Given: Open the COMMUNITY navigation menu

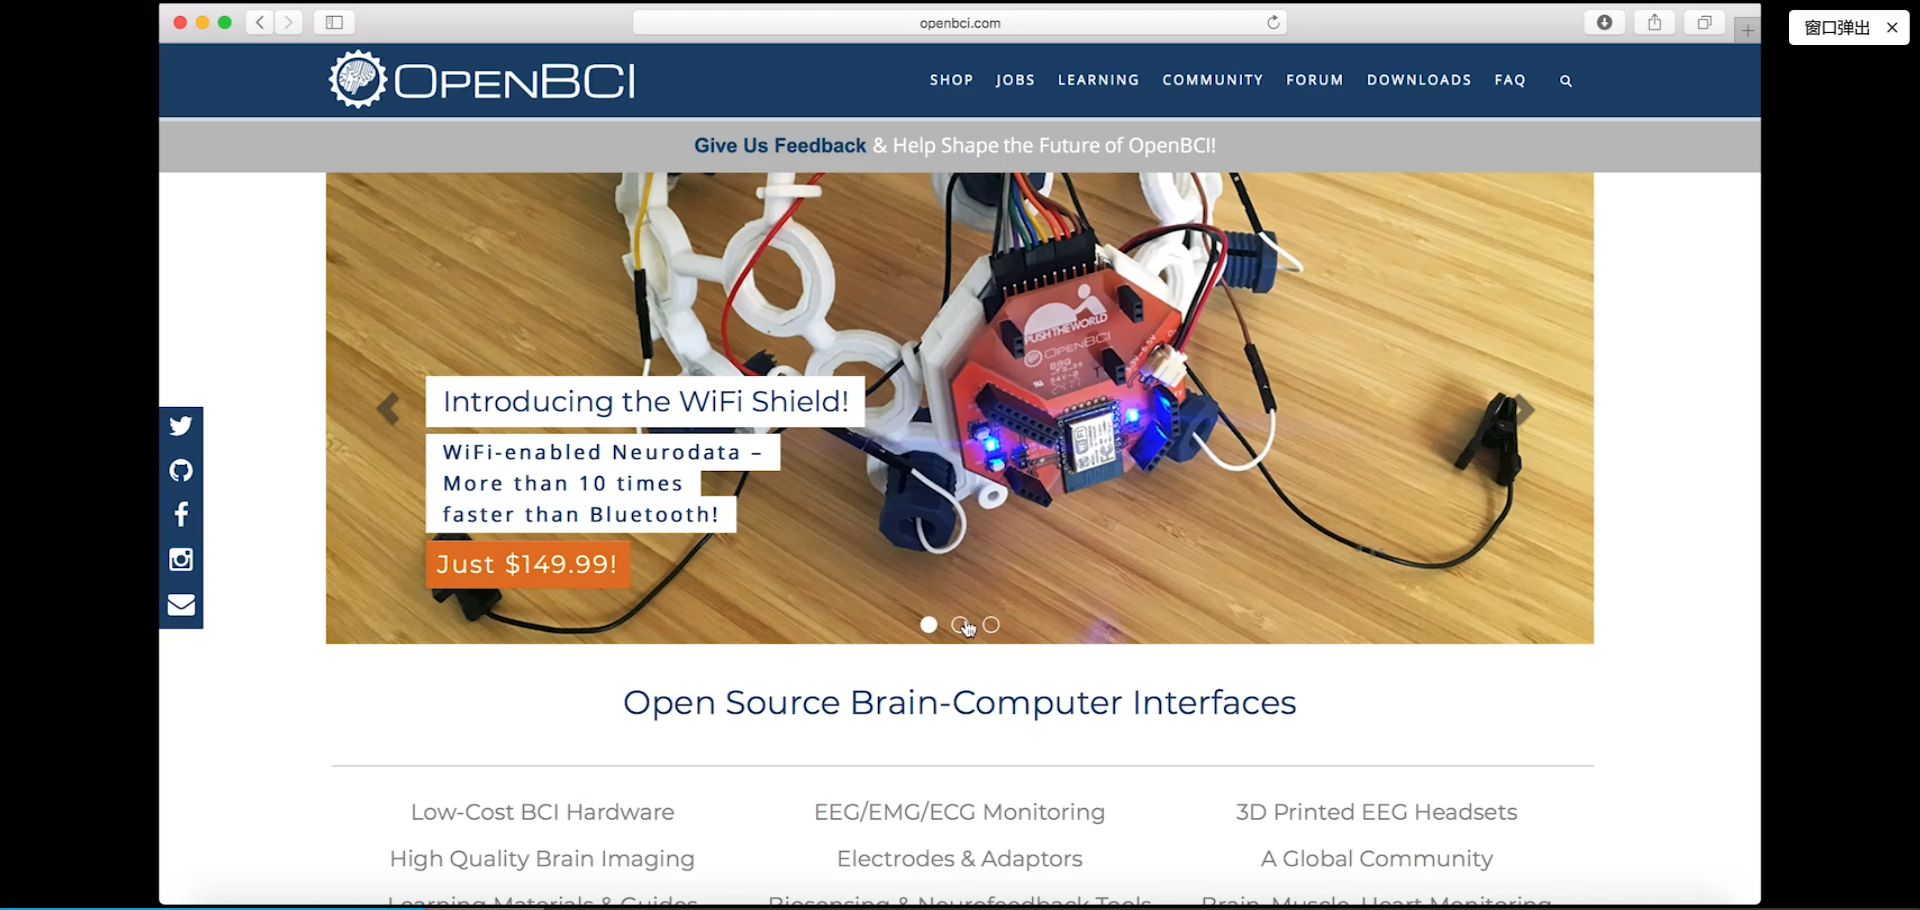Looking at the screenshot, I should coord(1212,80).
